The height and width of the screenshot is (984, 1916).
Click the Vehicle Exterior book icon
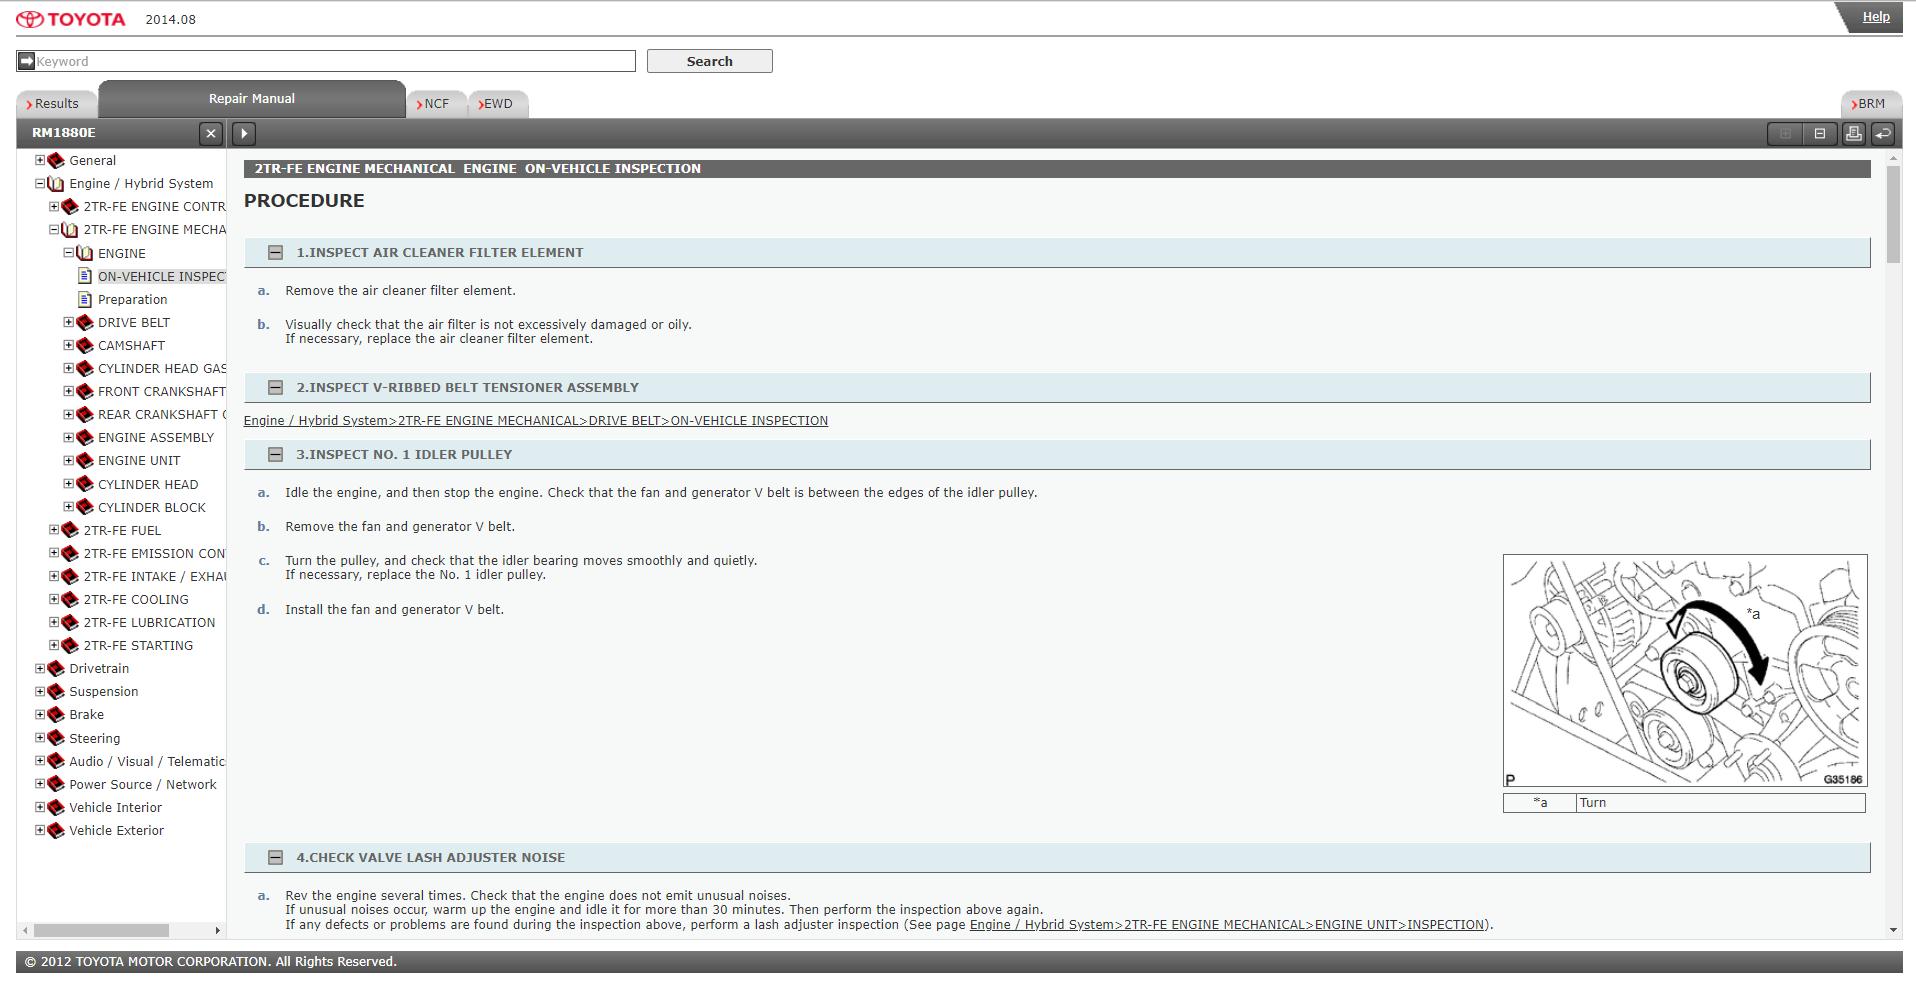(x=56, y=830)
